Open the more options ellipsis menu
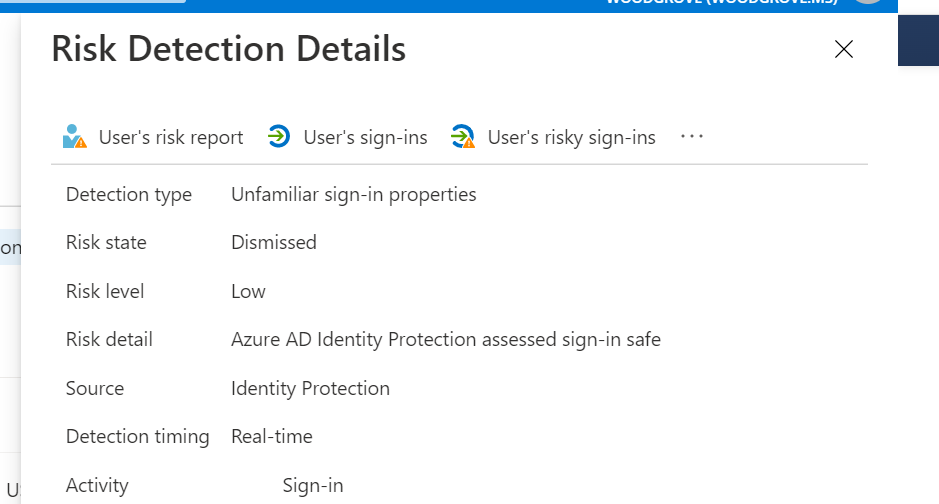The width and height of the screenshot is (939, 504). pyautogui.click(x=692, y=136)
